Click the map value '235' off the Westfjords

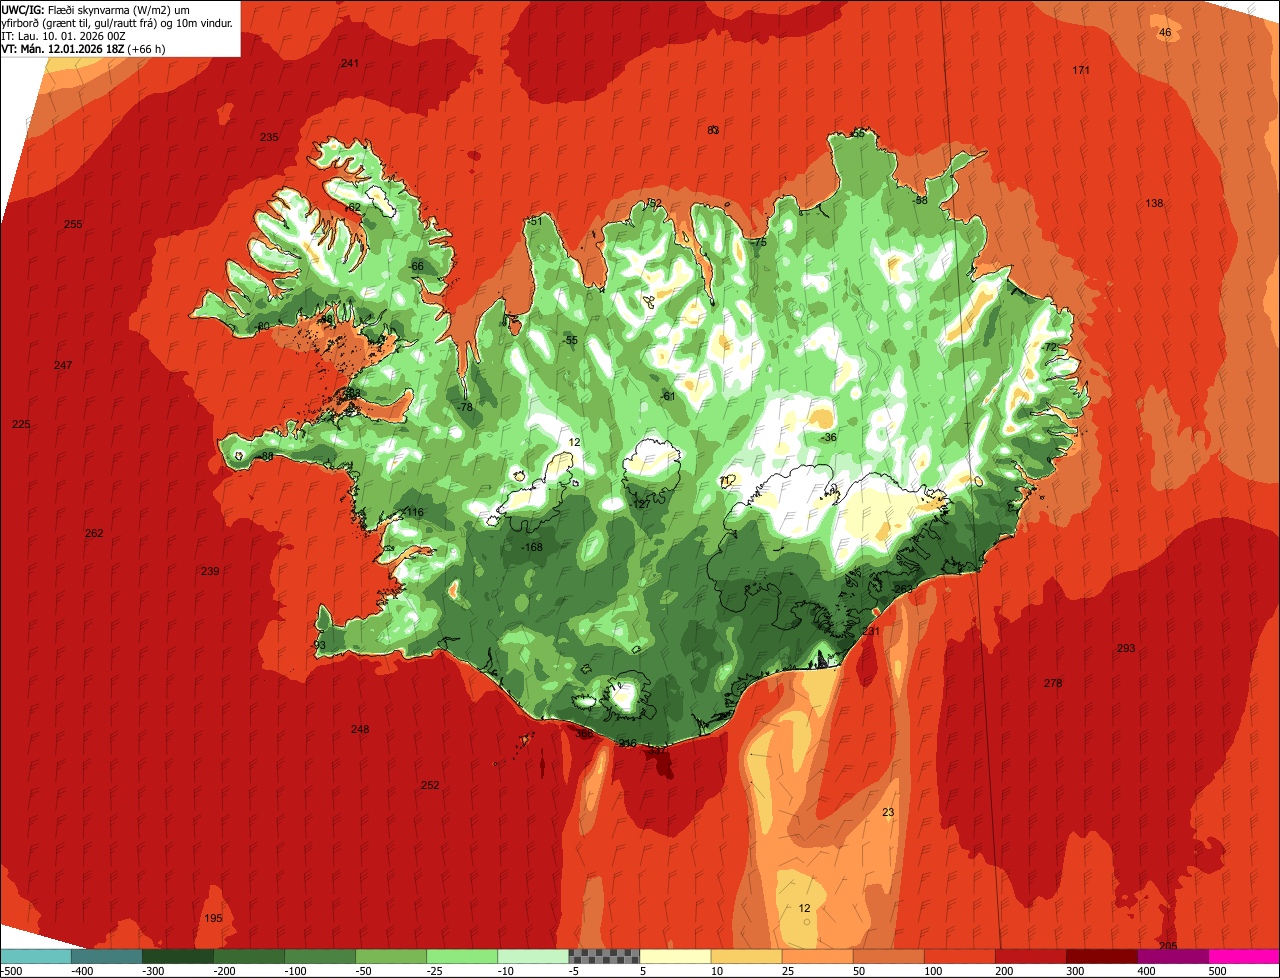coord(269,137)
